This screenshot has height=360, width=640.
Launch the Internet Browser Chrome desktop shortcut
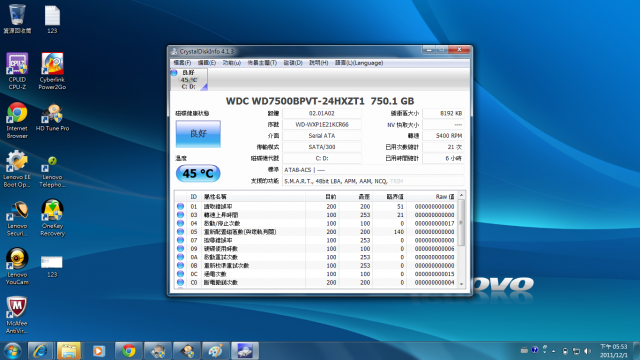point(17,120)
